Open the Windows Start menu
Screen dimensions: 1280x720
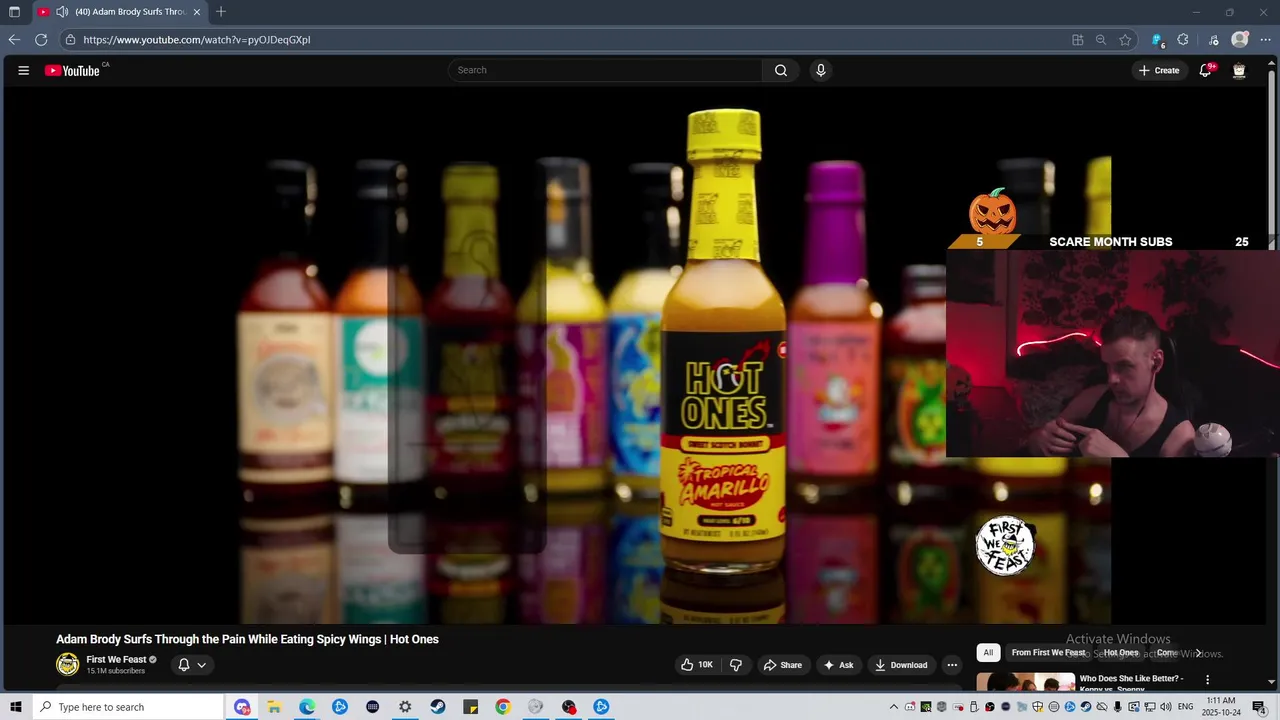[15, 707]
